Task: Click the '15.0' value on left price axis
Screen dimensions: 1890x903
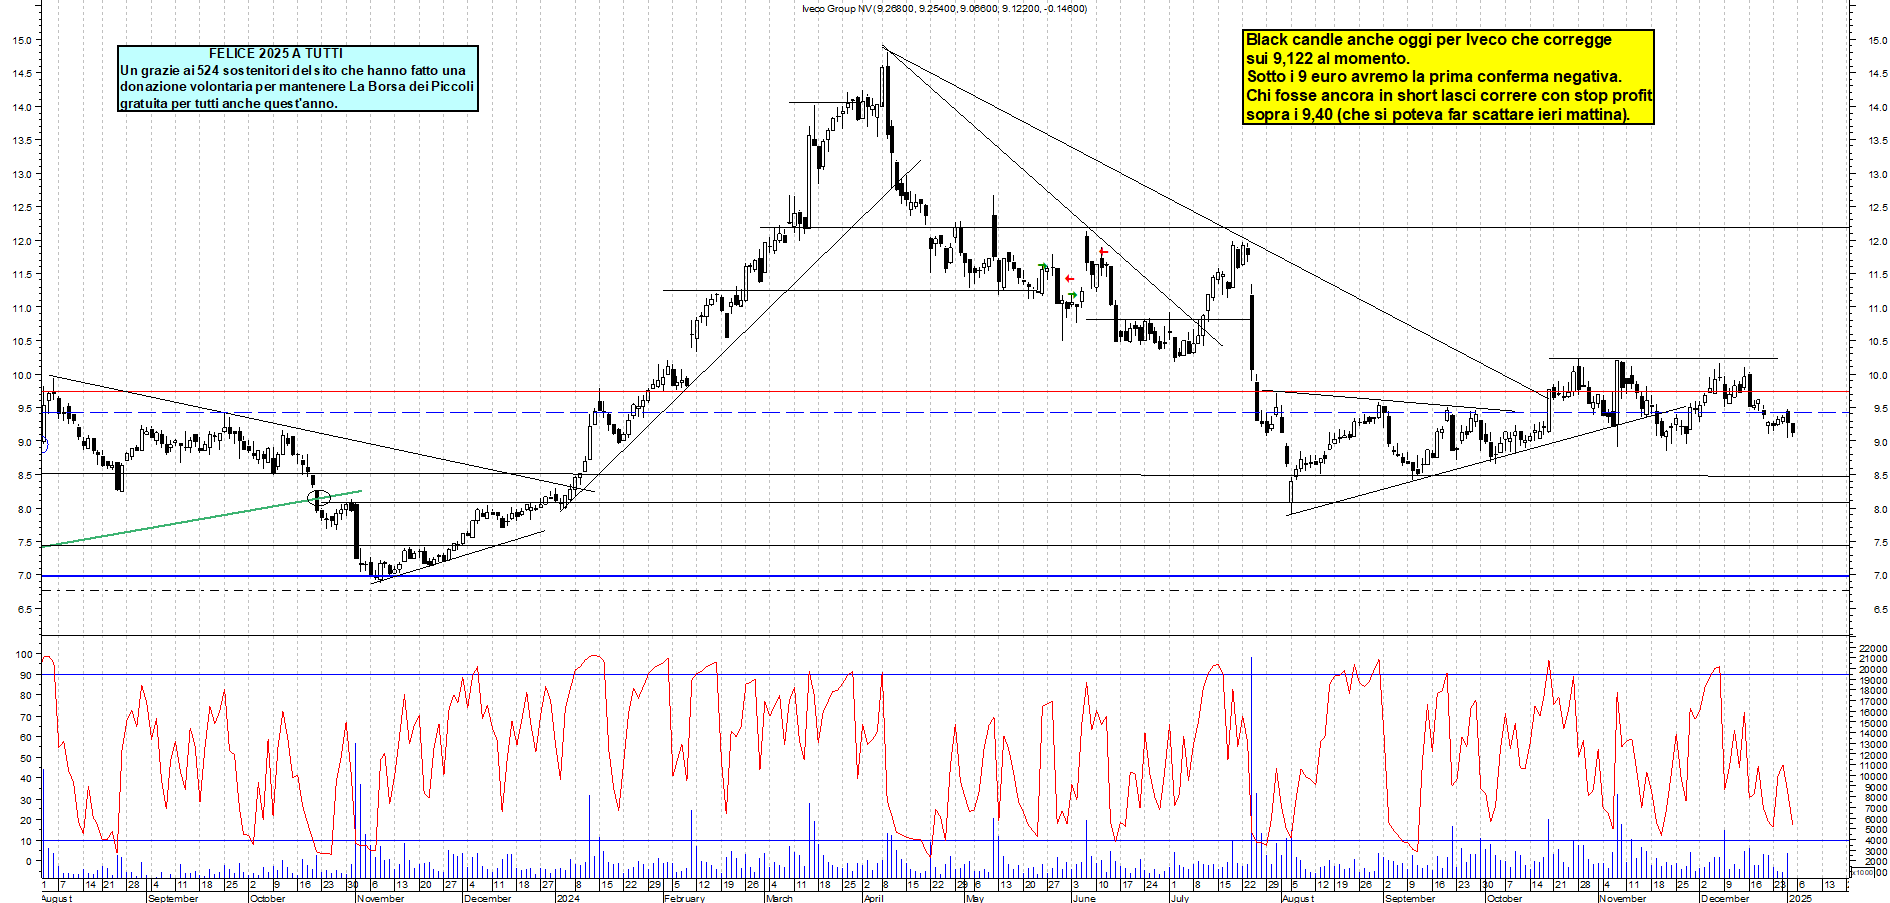Action: coord(21,40)
